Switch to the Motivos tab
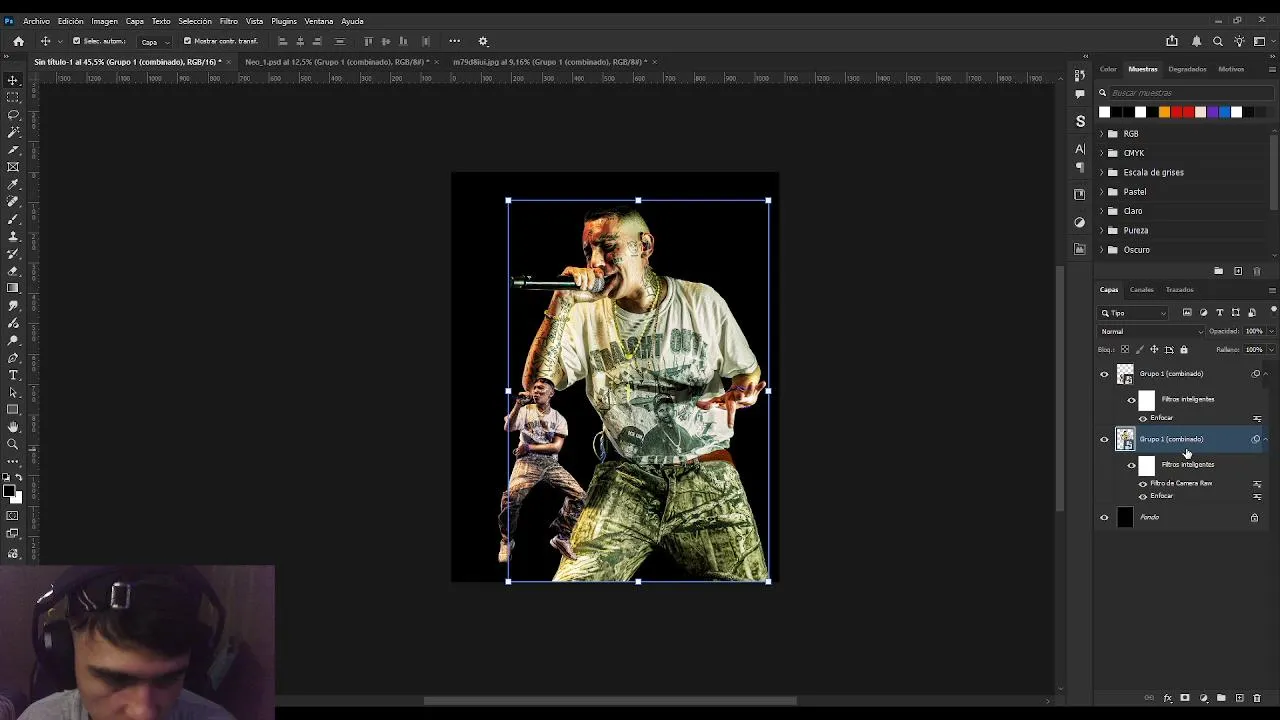The width and height of the screenshot is (1280, 720). click(1231, 69)
